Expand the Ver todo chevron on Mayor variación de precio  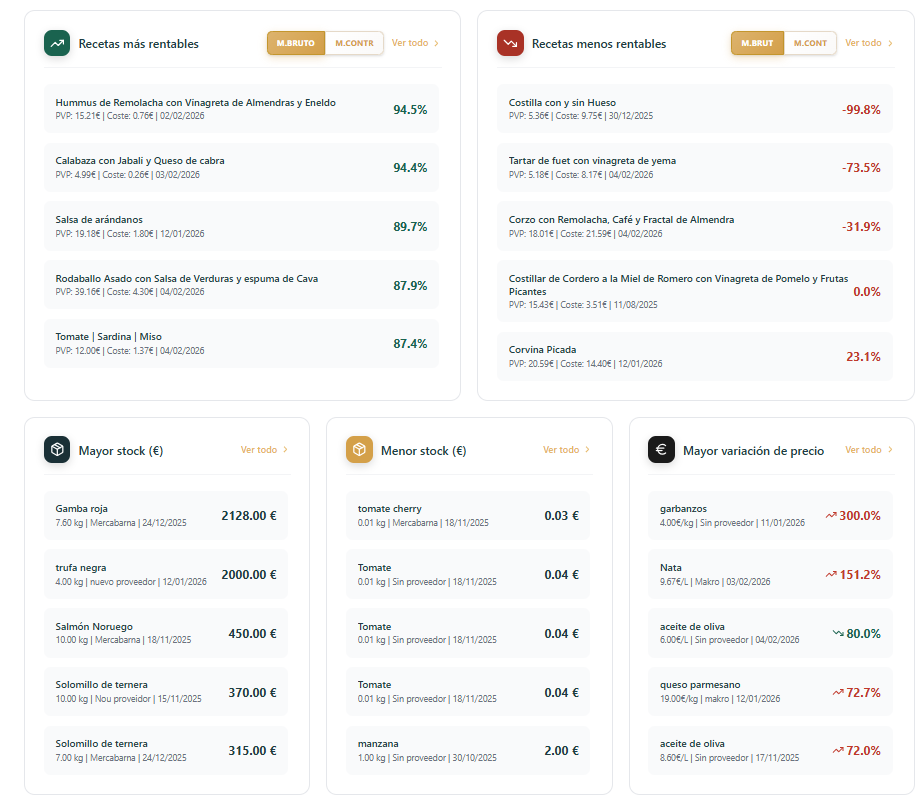click(x=891, y=450)
